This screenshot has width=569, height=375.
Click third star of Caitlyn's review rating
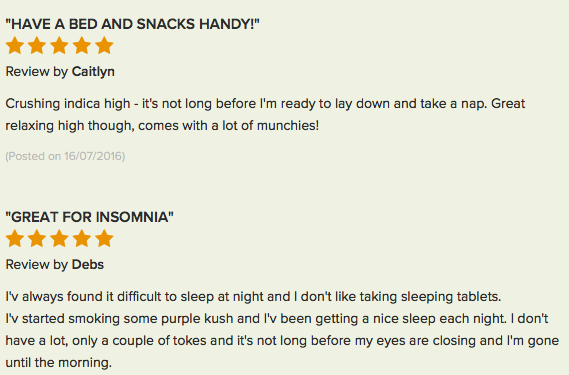tap(60, 45)
